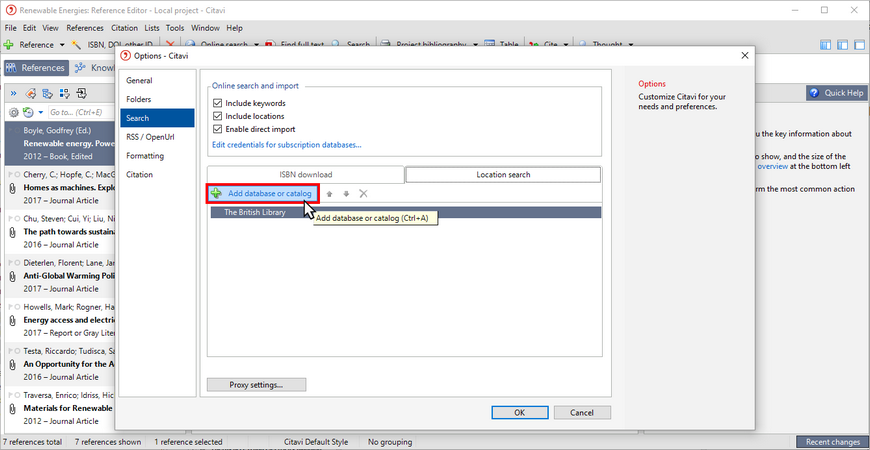Toggle the Include keywords checkbox
The height and width of the screenshot is (450, 870).
point(218,103)
